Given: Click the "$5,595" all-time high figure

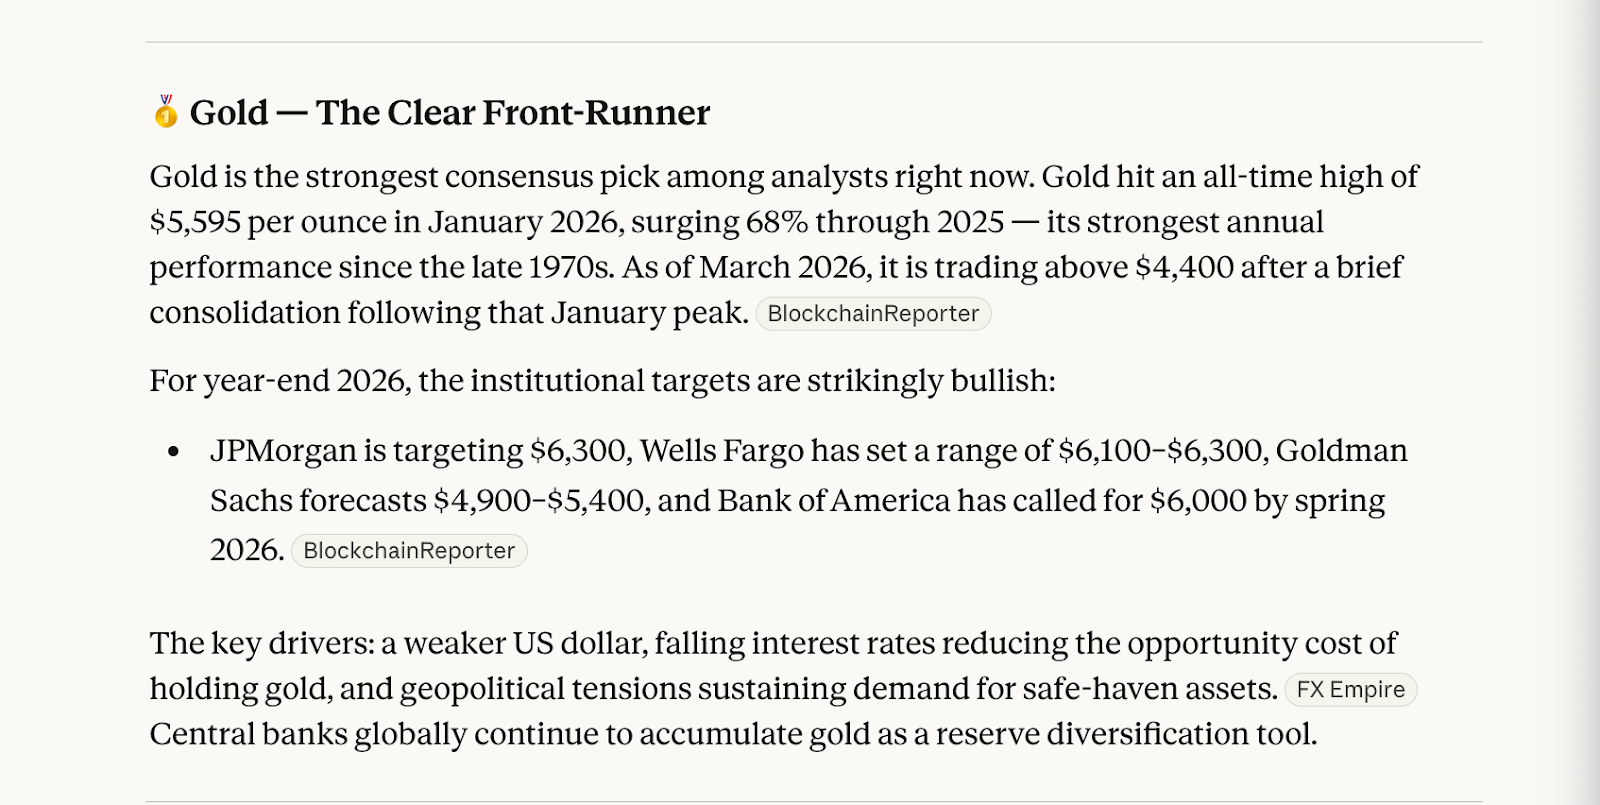Looking at the screenshot, I should [195, 222].
